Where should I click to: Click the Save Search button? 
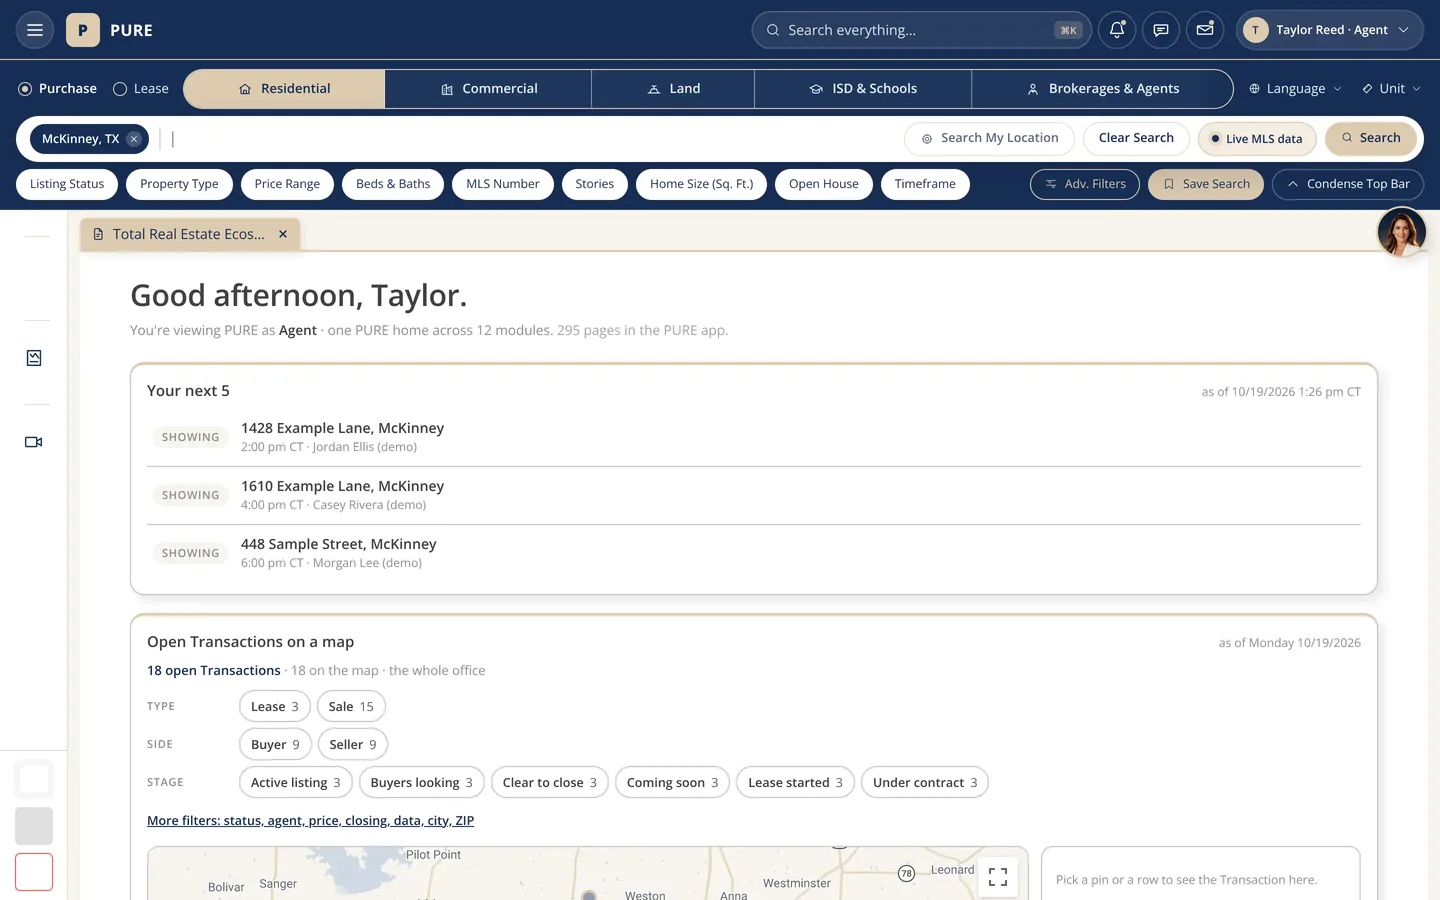1206,184
